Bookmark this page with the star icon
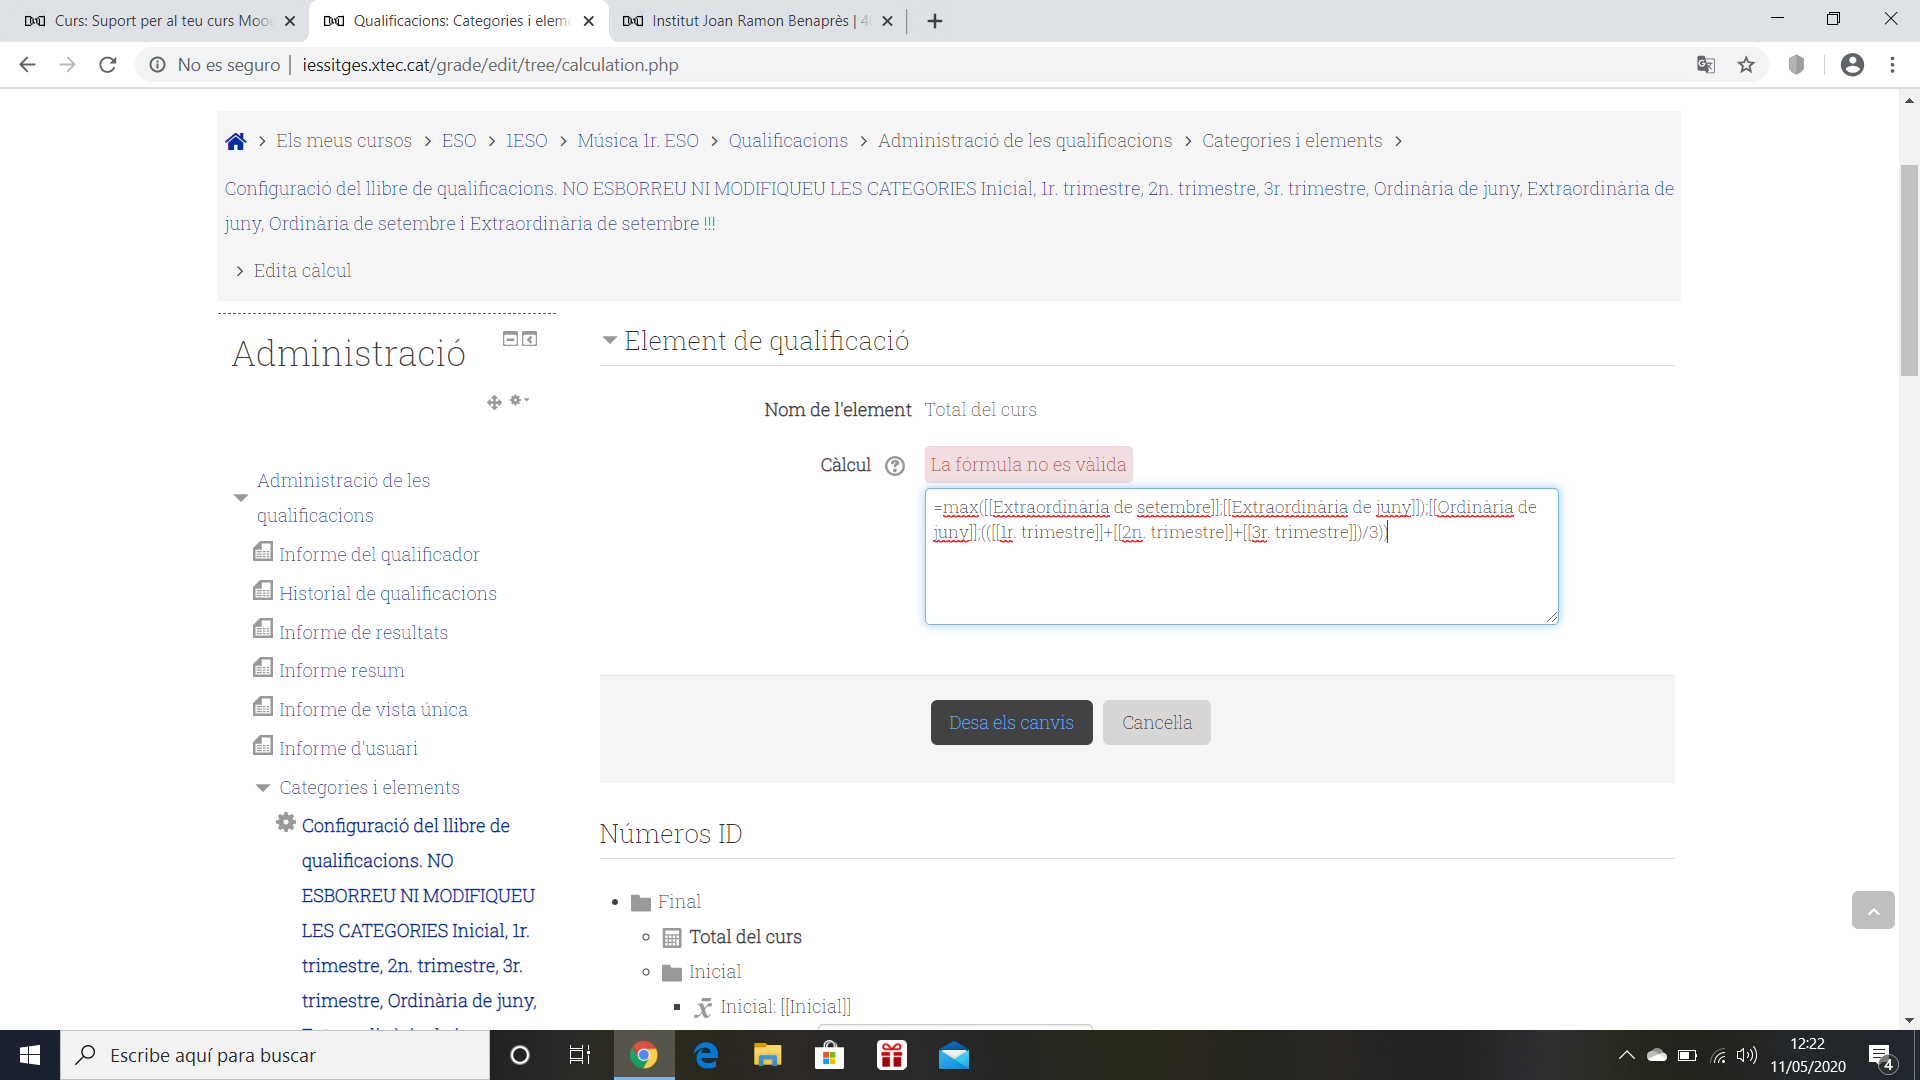This screenshot has height=1080, width=1920. point(1746,65)
